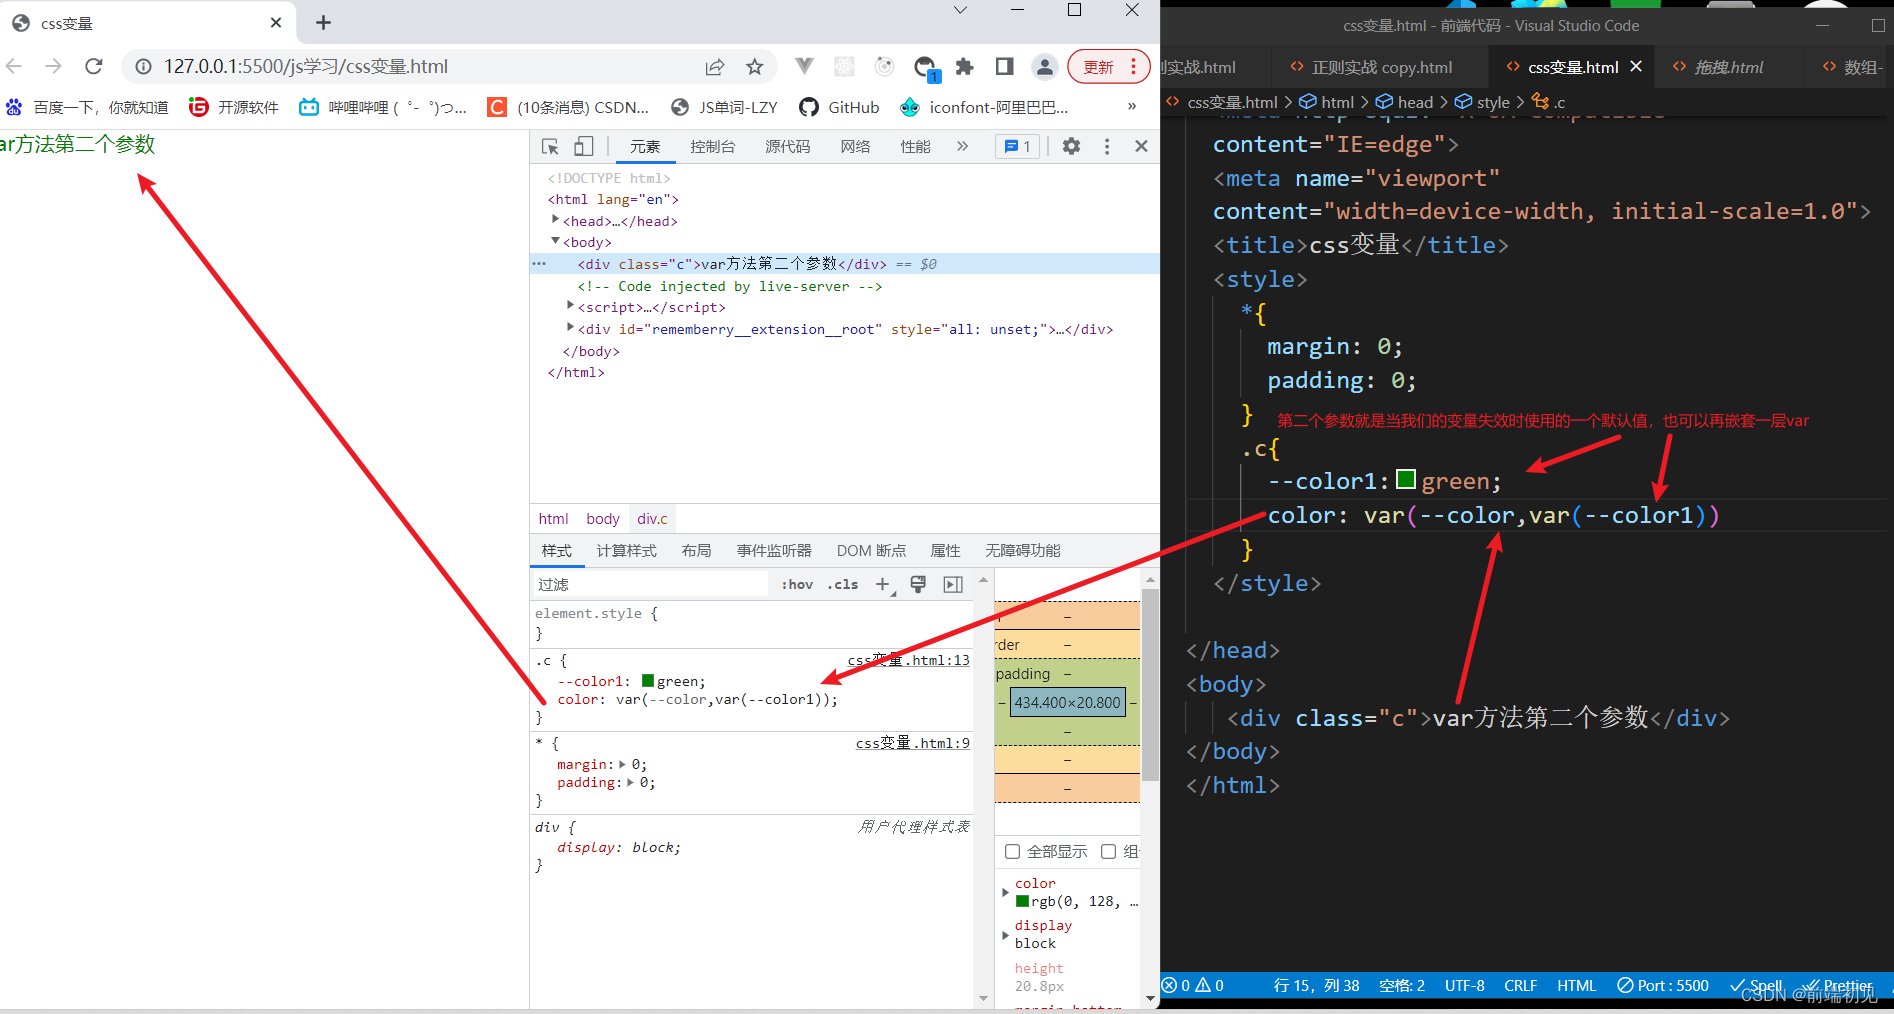Open the Chrome extensions puzzle icon

pos(964,67)
